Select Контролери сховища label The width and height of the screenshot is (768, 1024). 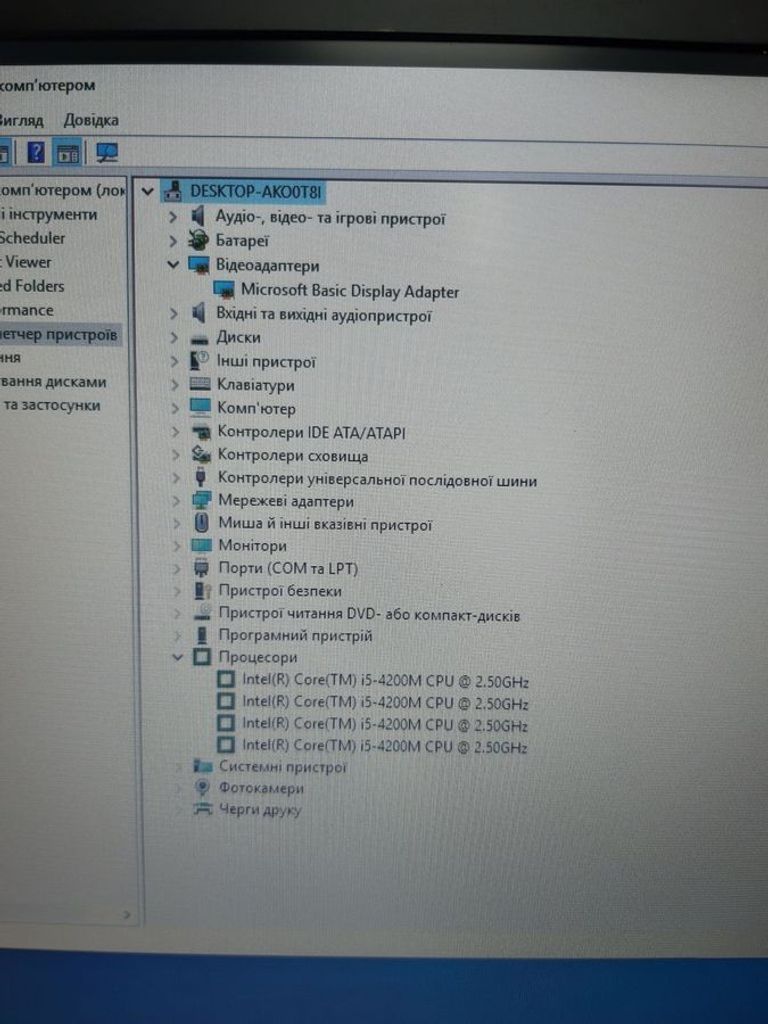click(x=293, y=455)
